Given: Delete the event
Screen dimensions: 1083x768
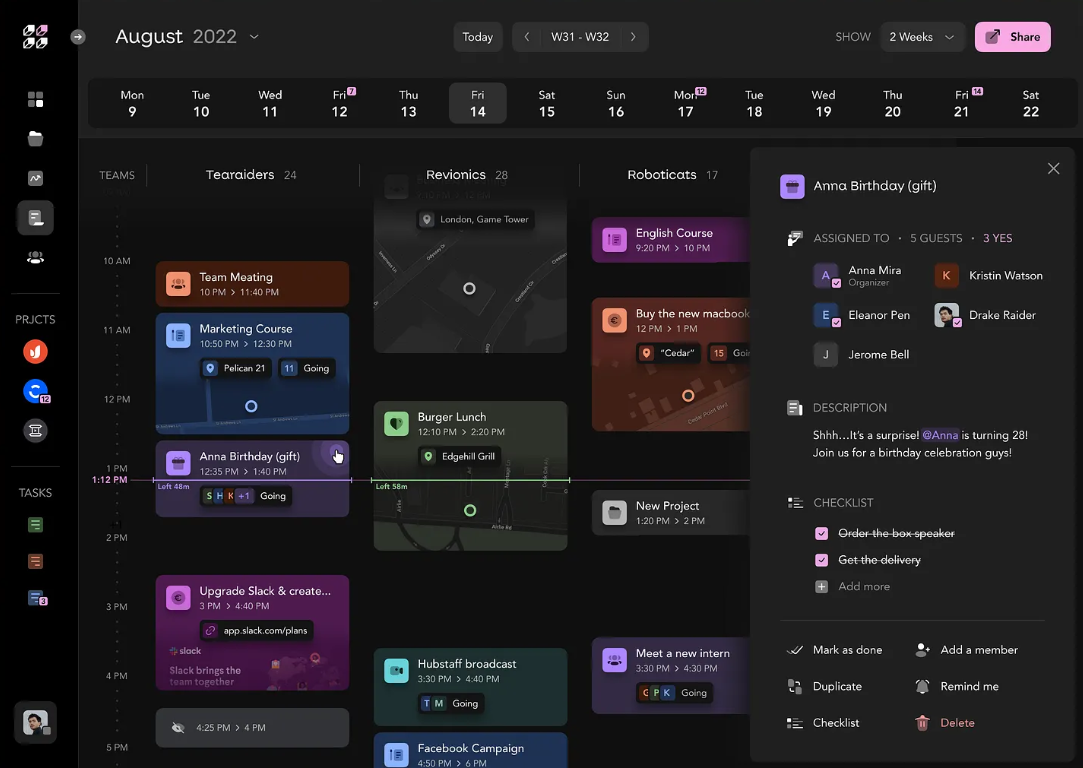Looking at the screenshot, I should (x=945, y=723).
